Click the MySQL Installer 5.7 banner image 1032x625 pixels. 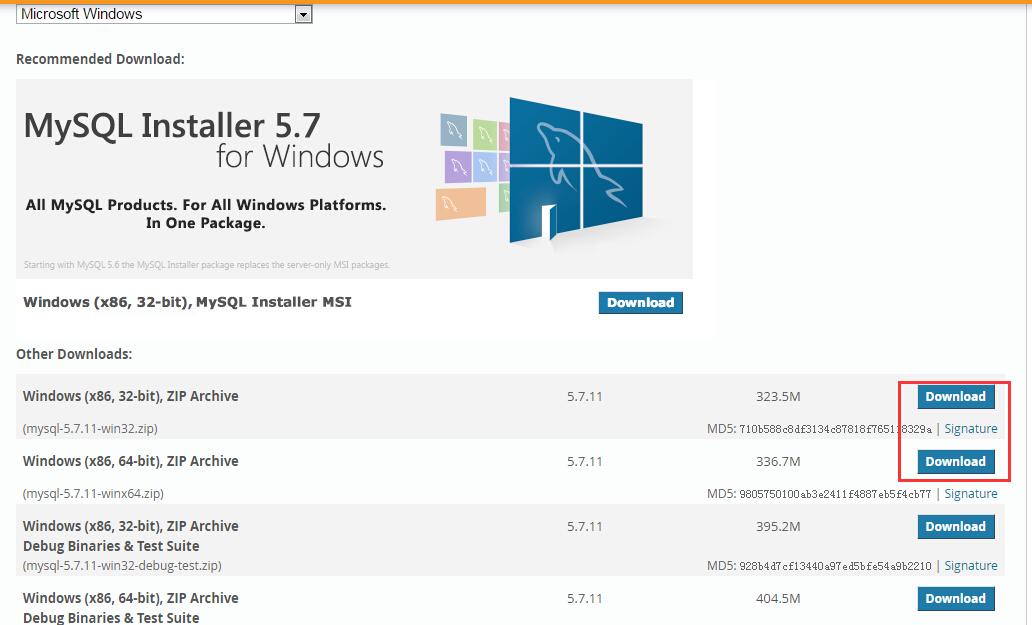tap(354, 179)
